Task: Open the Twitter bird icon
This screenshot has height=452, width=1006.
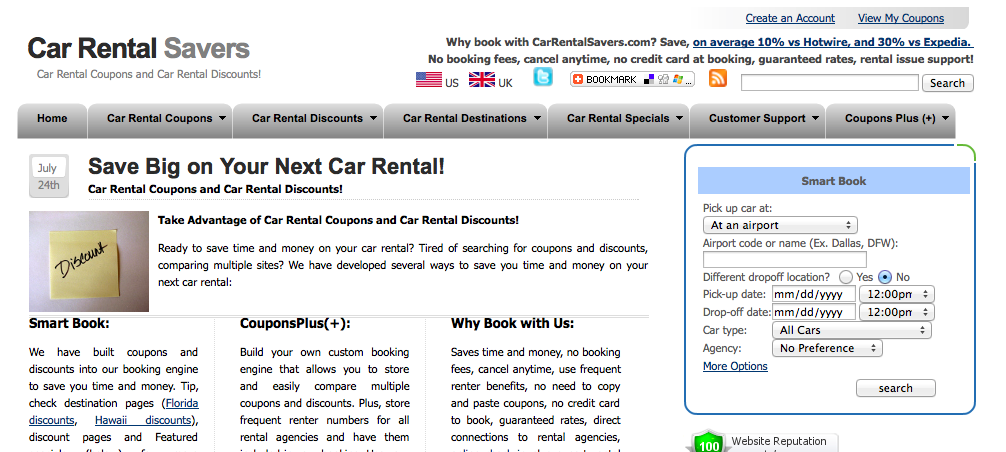Action: coord(543,78)
